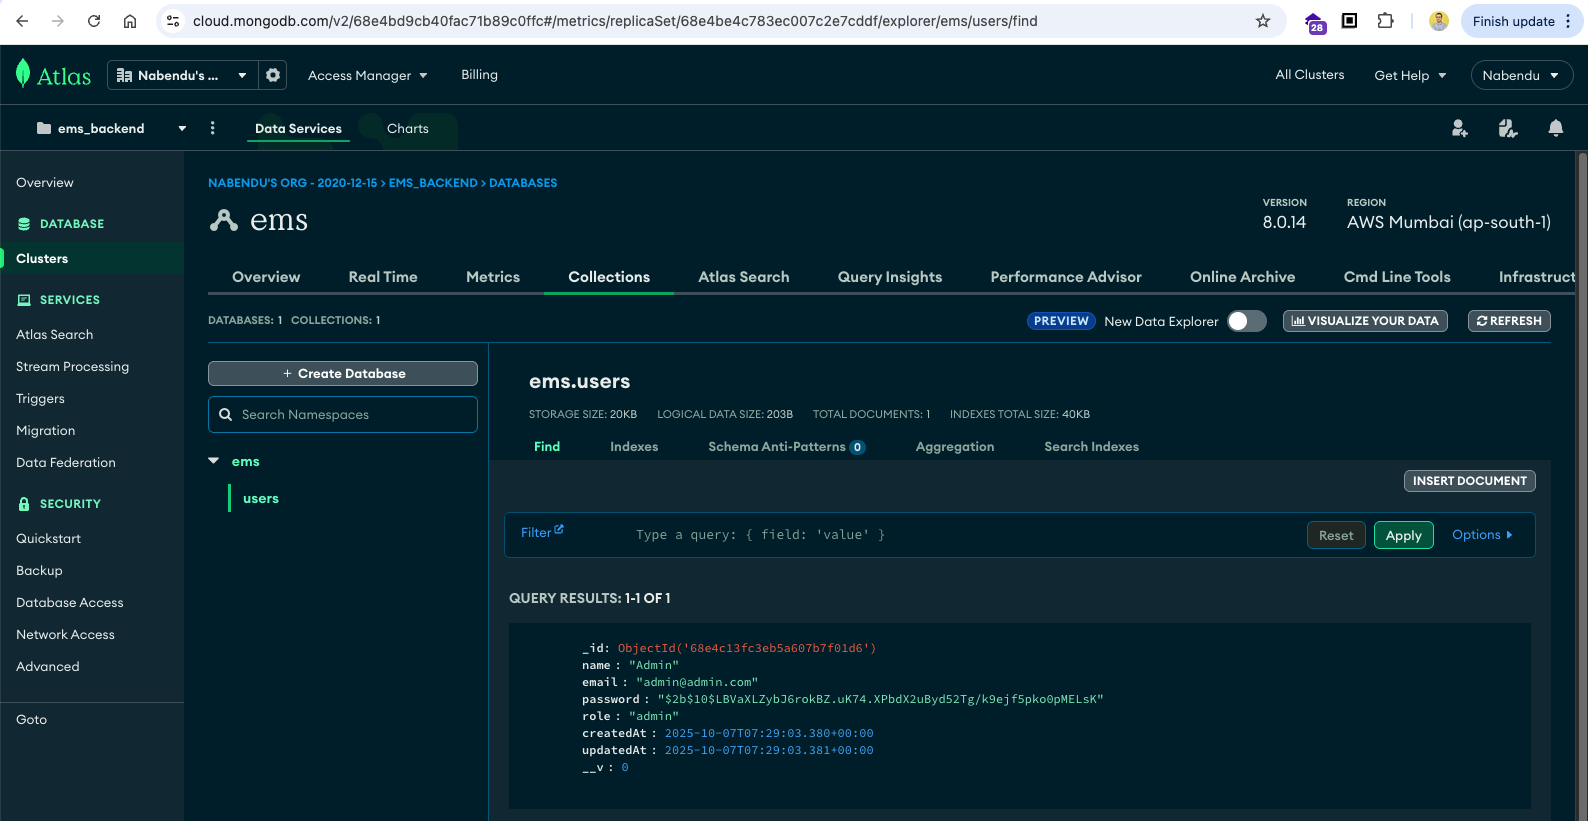
Task: Open Search Indexes tab
Action: click(x=1091, y=447)
